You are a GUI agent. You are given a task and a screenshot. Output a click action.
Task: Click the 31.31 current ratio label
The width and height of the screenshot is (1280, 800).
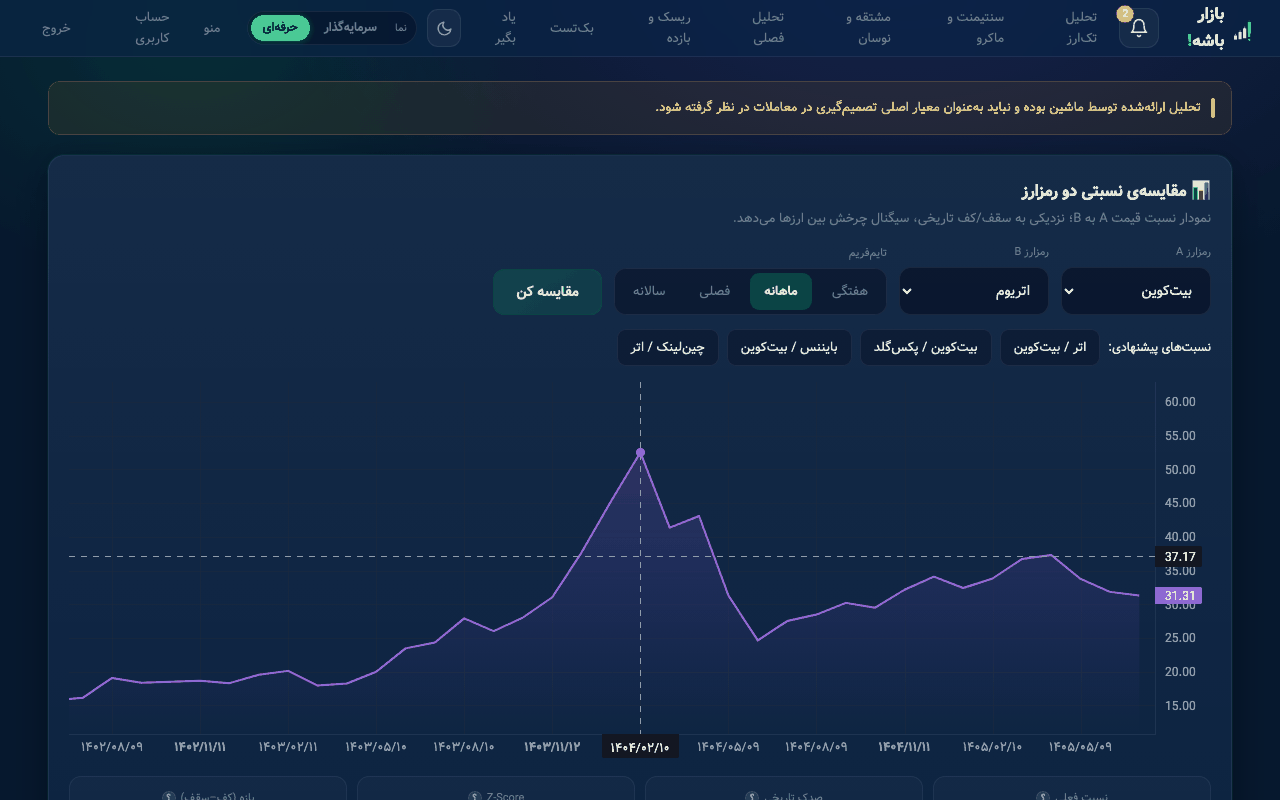click(x=1178, y=596)
